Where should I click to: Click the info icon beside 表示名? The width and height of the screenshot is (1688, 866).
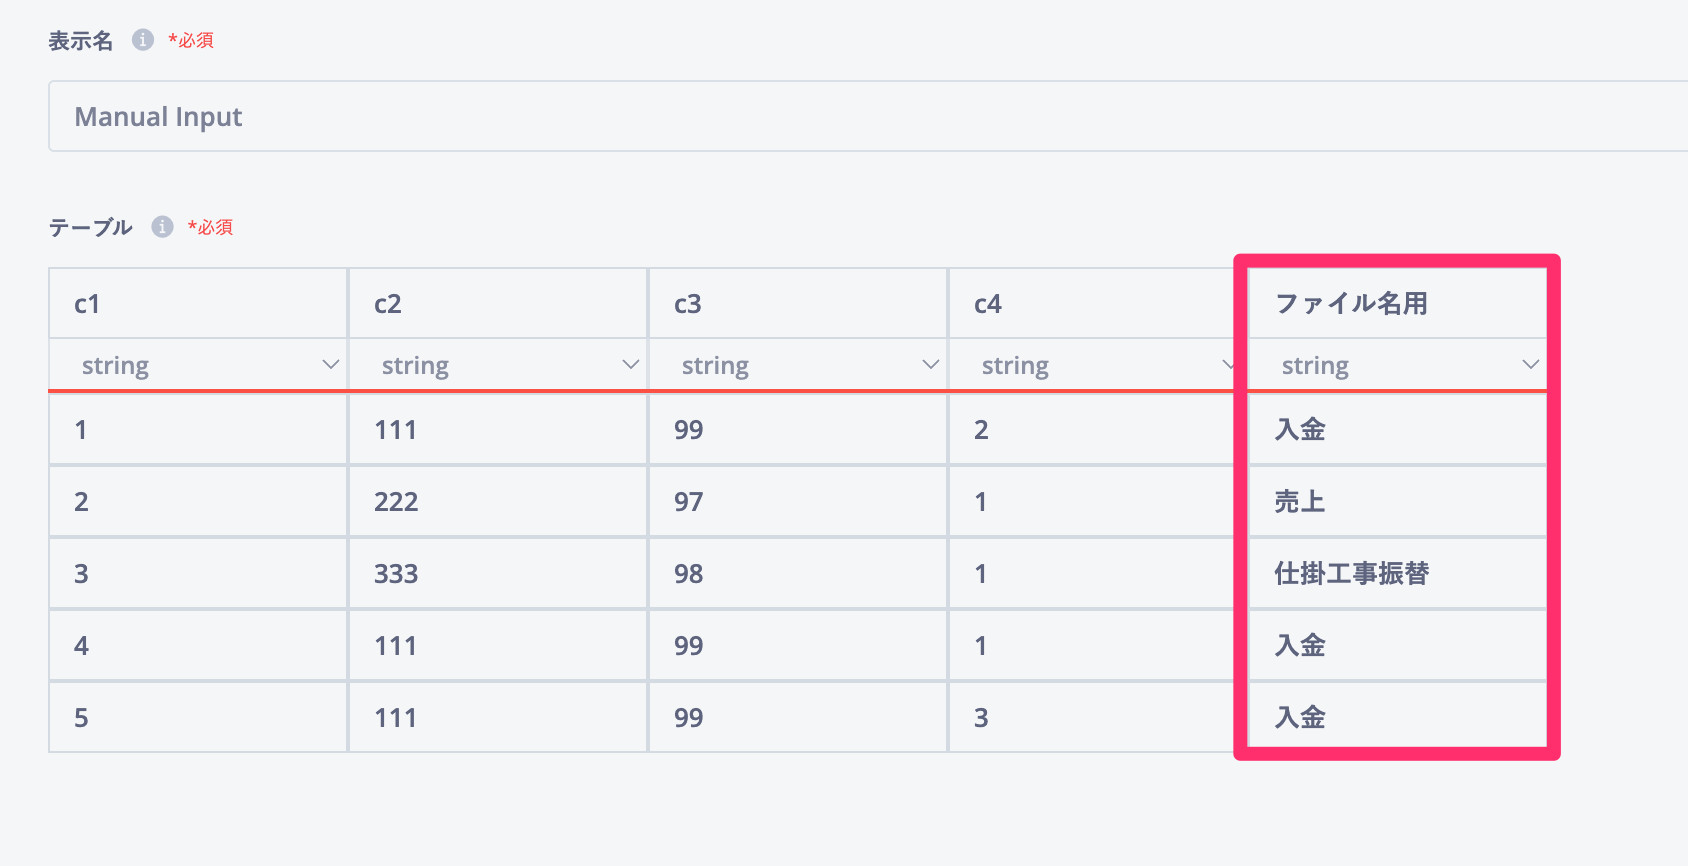pos(143,40)
